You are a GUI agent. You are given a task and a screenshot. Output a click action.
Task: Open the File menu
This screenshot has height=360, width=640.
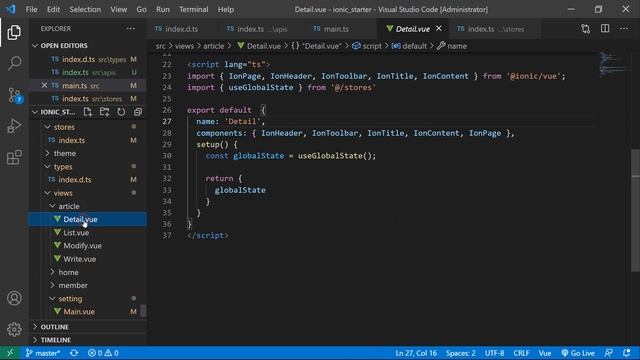click(x=31, y=9)
